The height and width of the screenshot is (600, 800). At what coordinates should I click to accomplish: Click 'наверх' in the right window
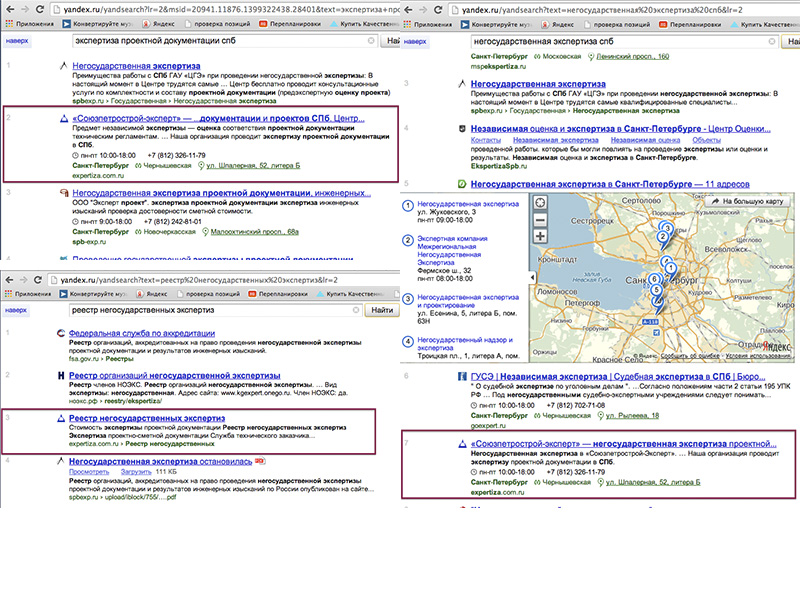[415, 41]
